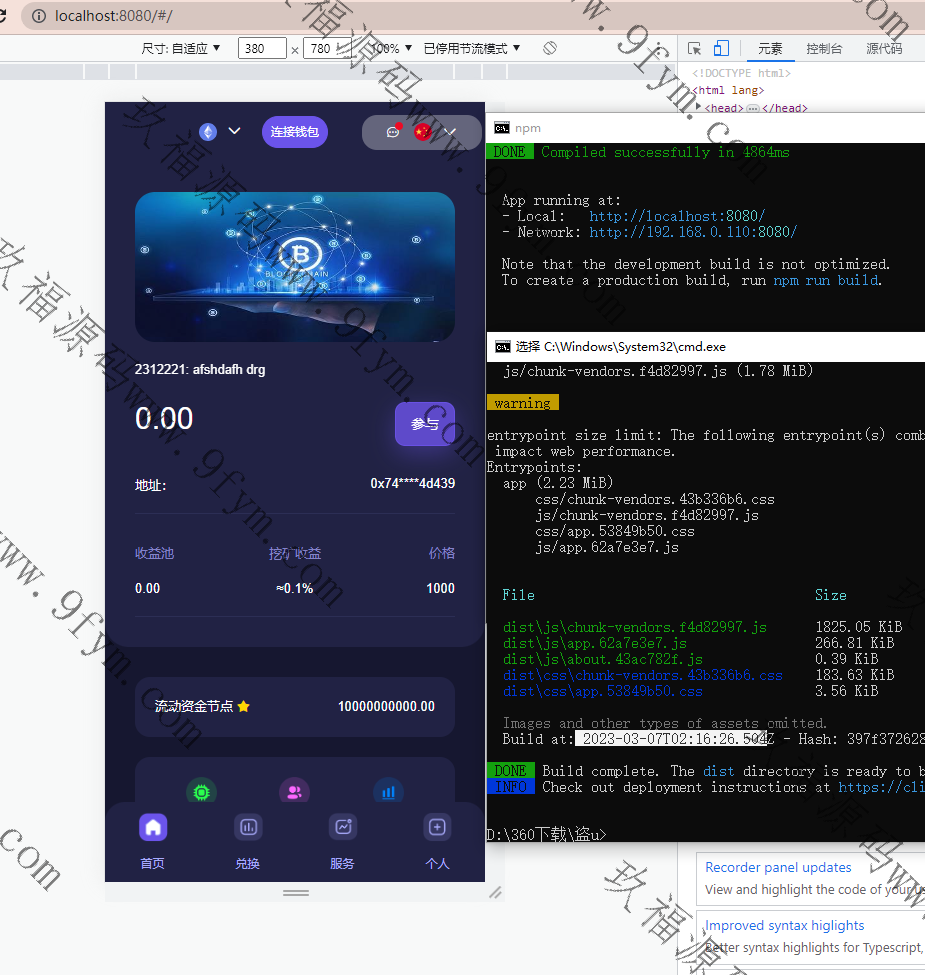
Task: Open the 兑换 exchange icon
Action: (x=247, y=827)
